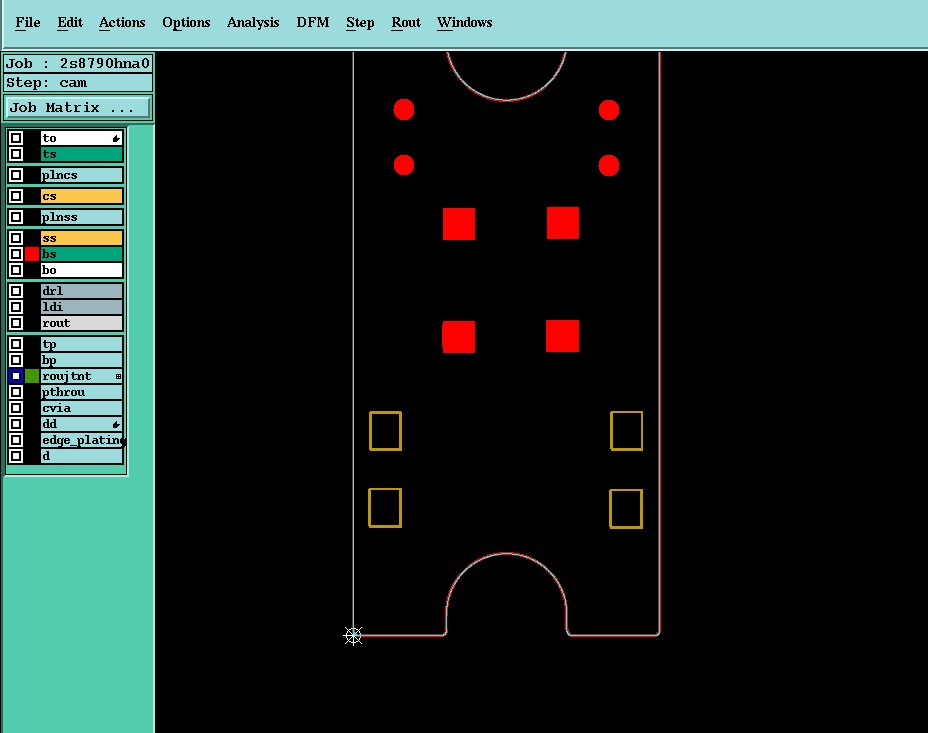
Task: Toggle checkbox for the plnss layer
Action: click(x=16, y=217)
